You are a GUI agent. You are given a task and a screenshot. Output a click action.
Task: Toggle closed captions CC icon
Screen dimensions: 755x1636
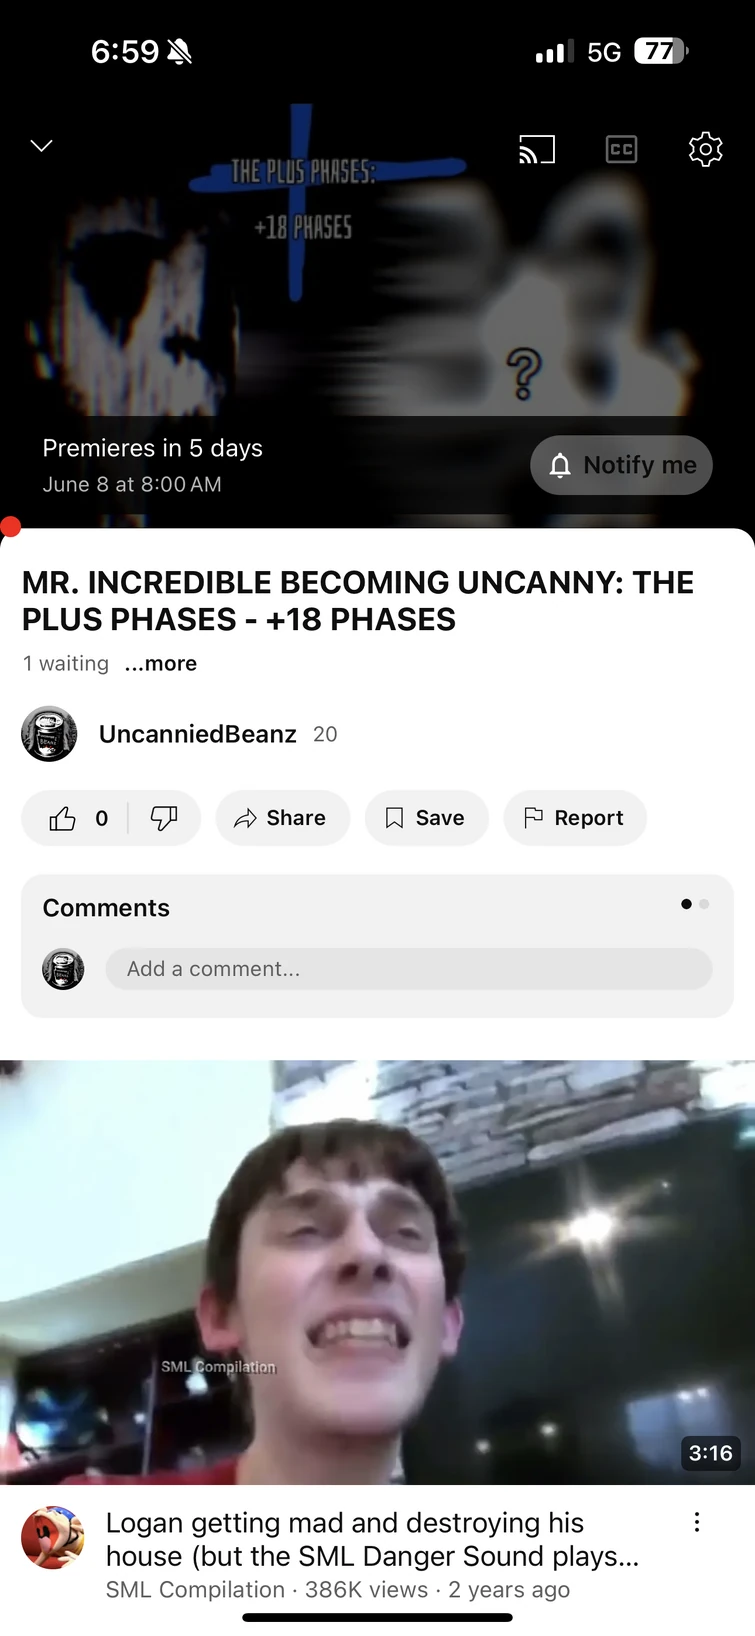621,149
